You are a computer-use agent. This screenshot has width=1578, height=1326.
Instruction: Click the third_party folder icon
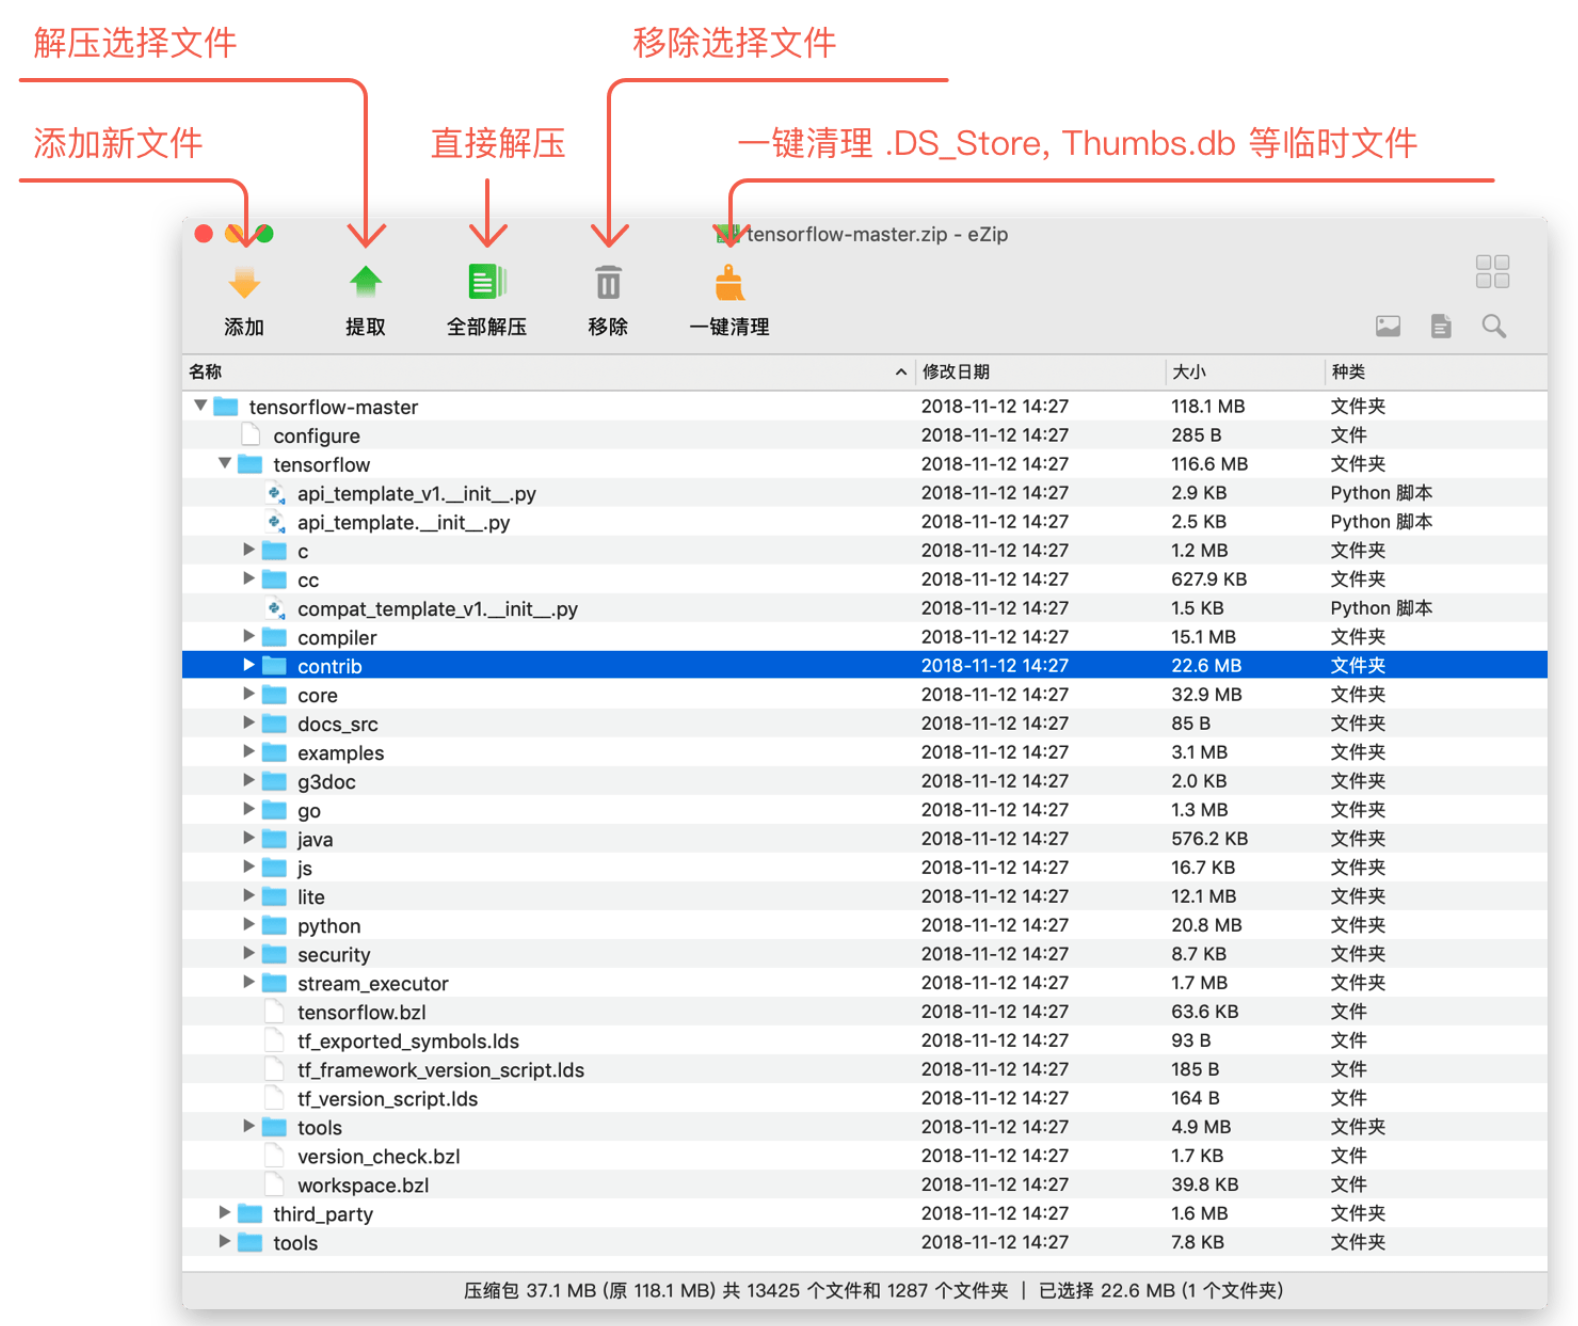click(250, 1213)
